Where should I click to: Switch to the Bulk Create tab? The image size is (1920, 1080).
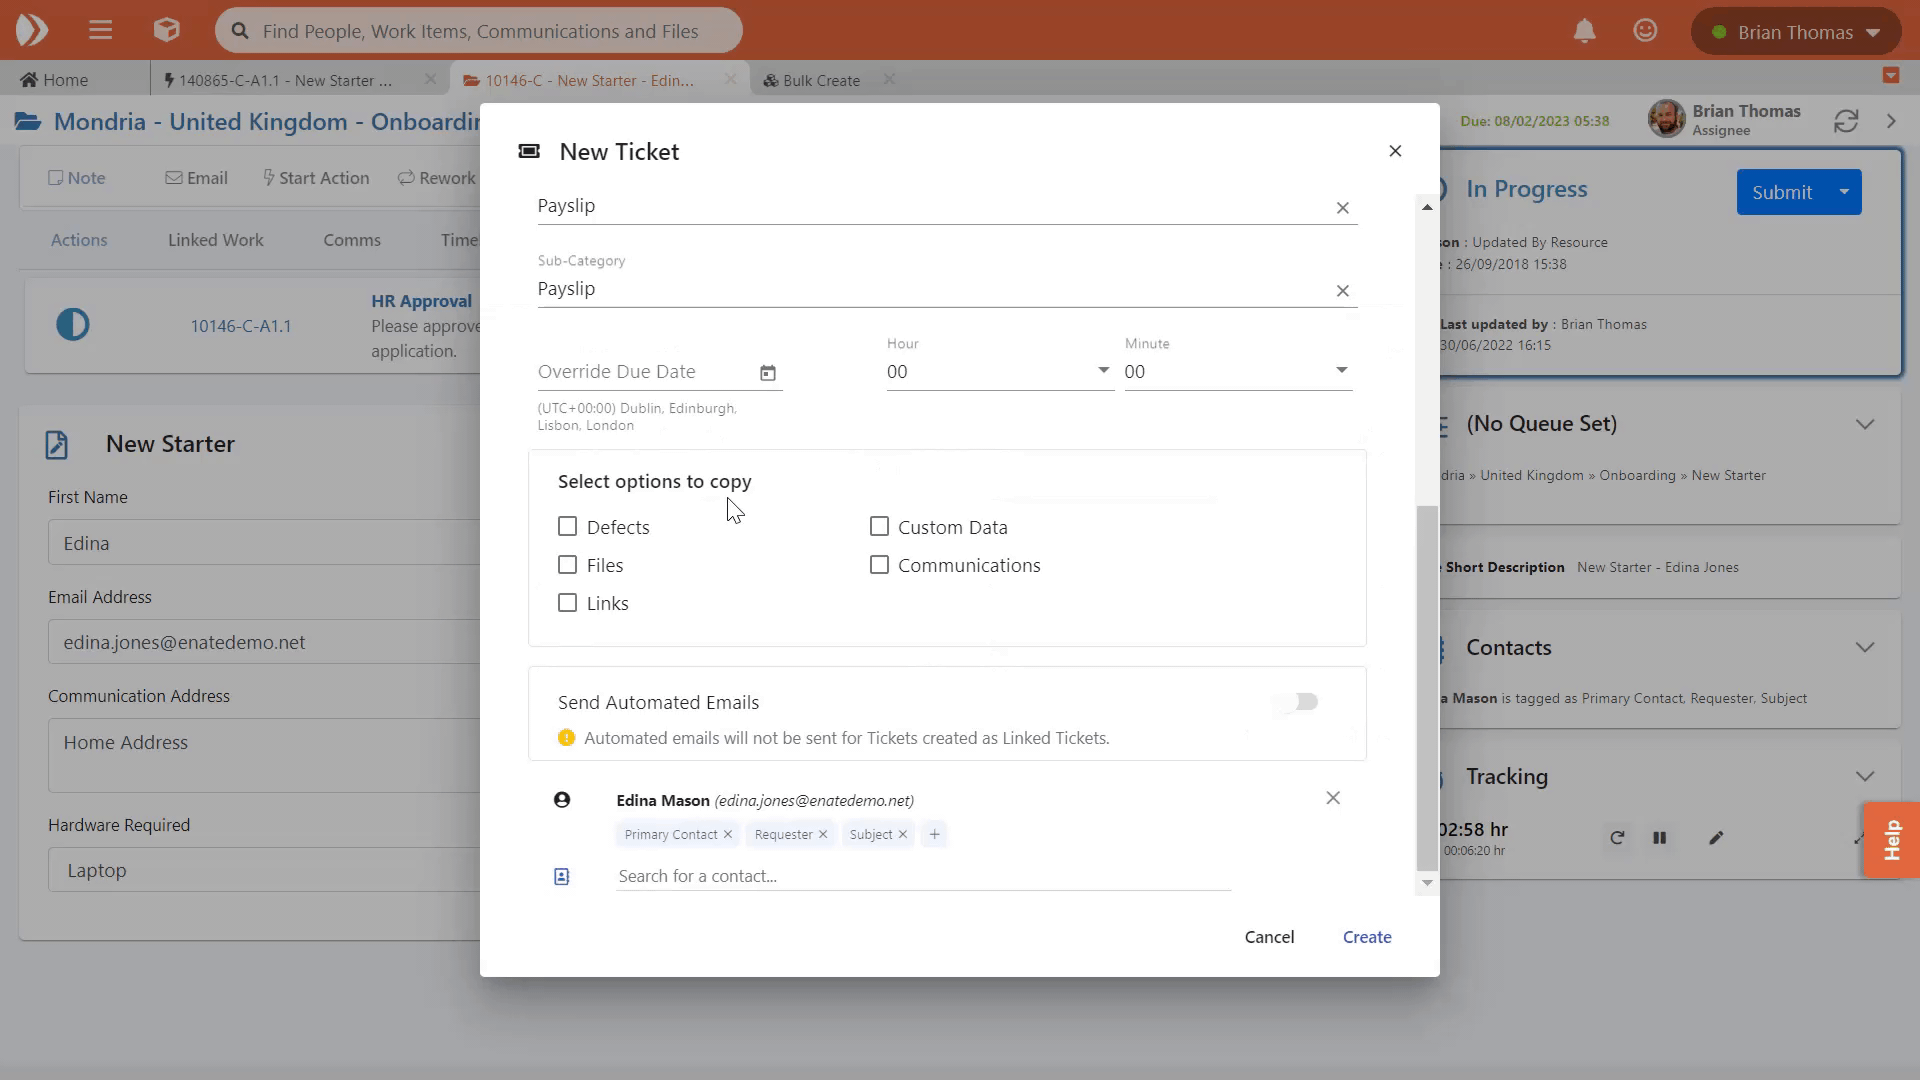click(x=820, y=80)
